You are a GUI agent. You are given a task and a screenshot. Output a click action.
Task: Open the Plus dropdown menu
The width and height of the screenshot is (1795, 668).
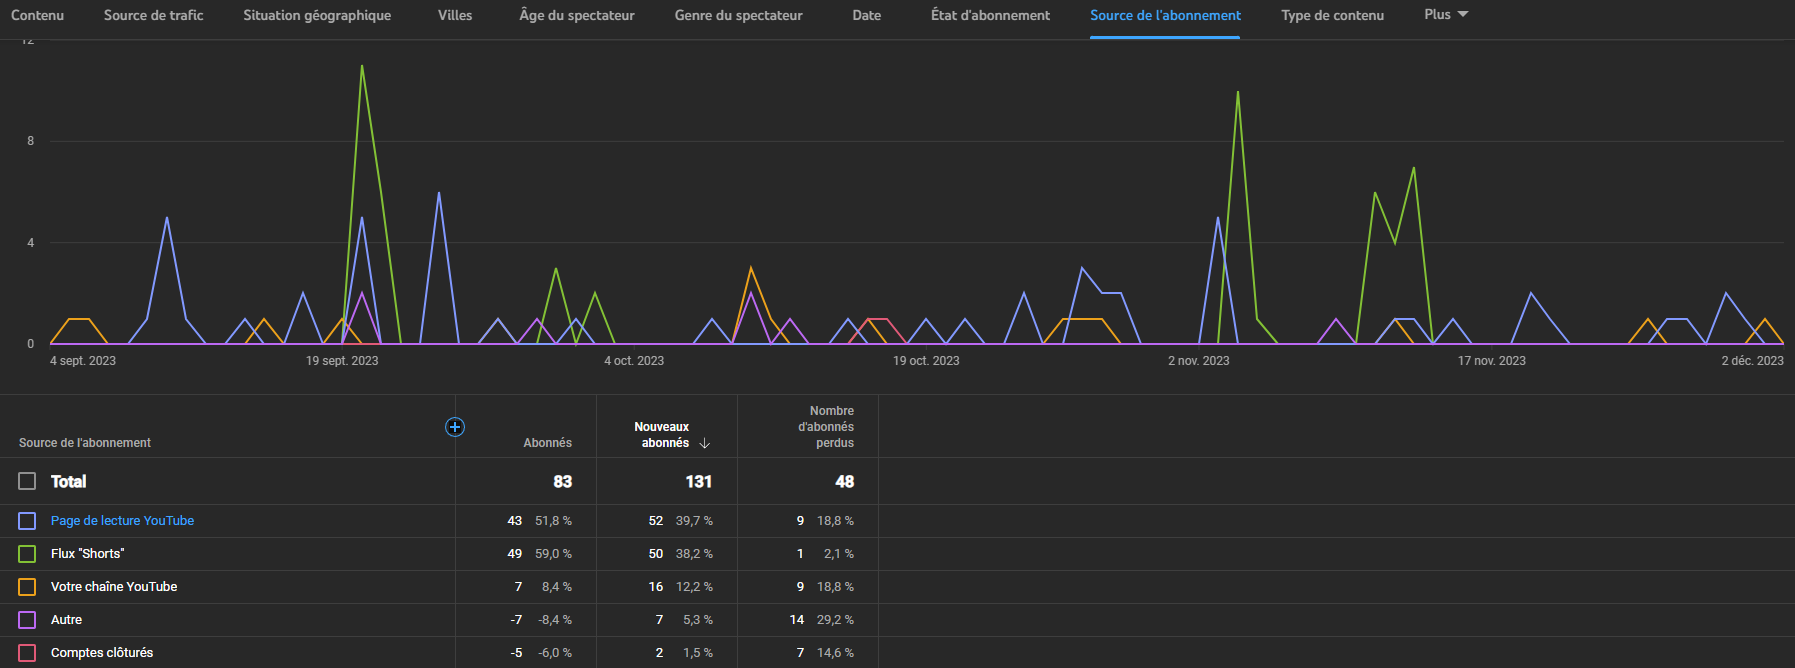[x=1446, y=15]
